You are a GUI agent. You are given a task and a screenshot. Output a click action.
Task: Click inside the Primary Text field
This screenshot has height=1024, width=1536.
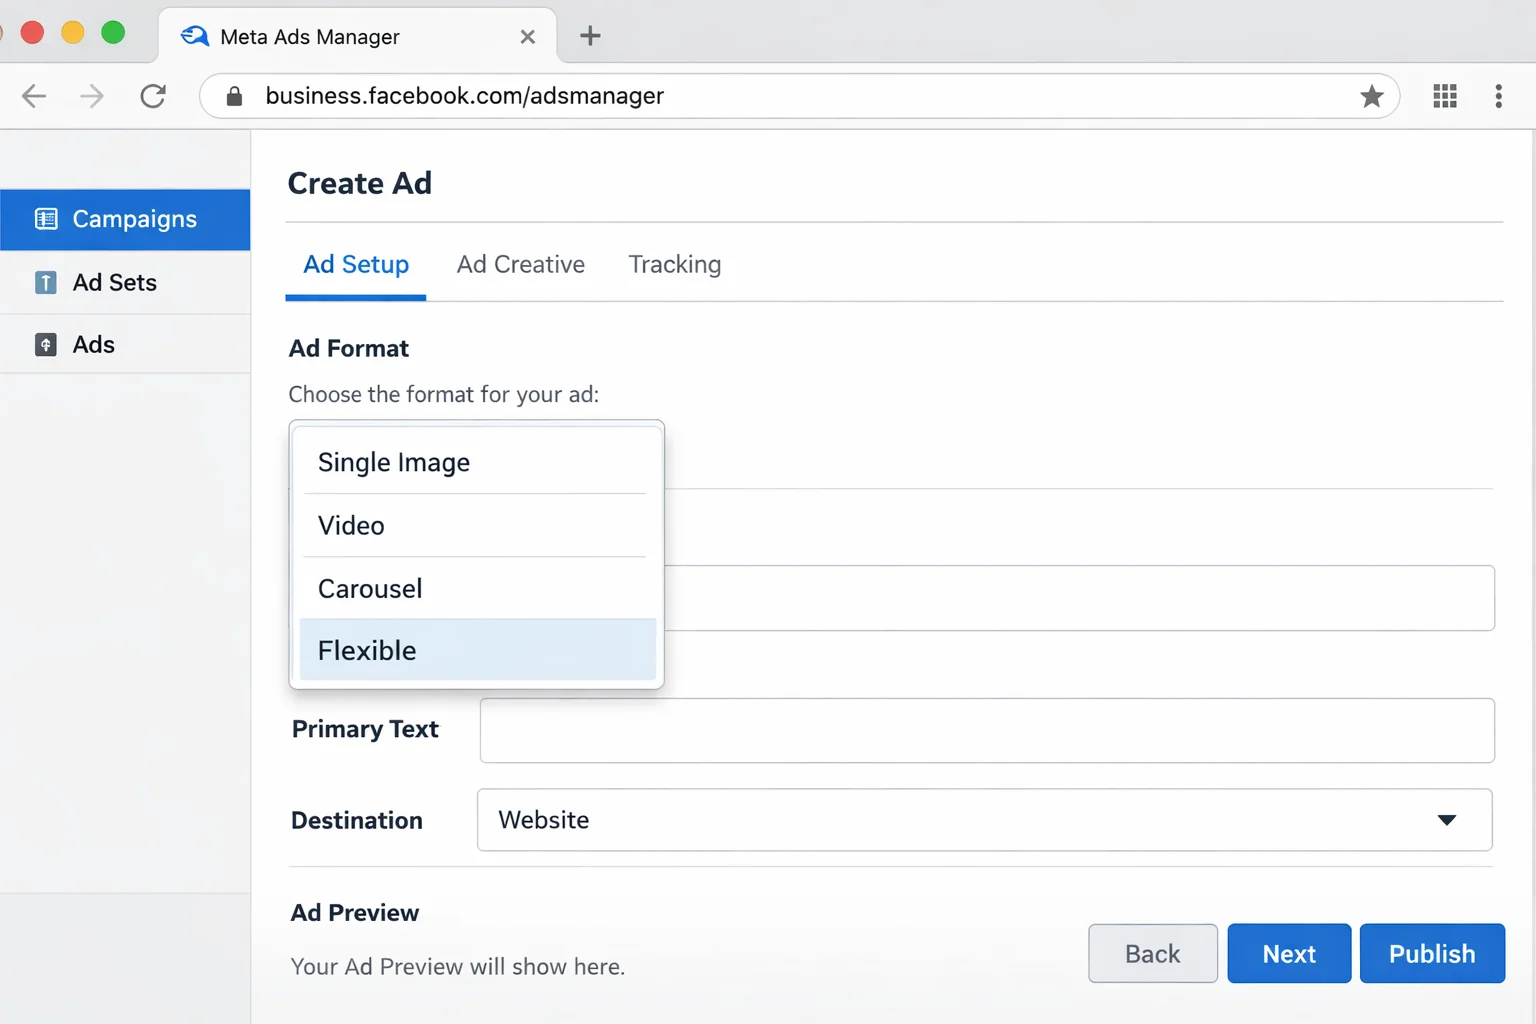pyautogui.click(x=985, y=730)
